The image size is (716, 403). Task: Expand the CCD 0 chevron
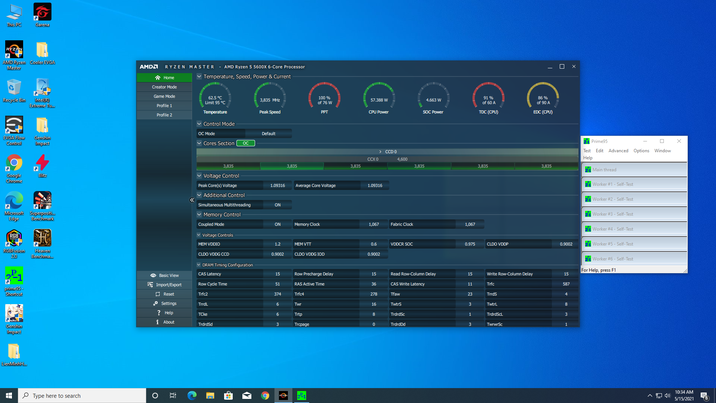(x=380, y=152)
